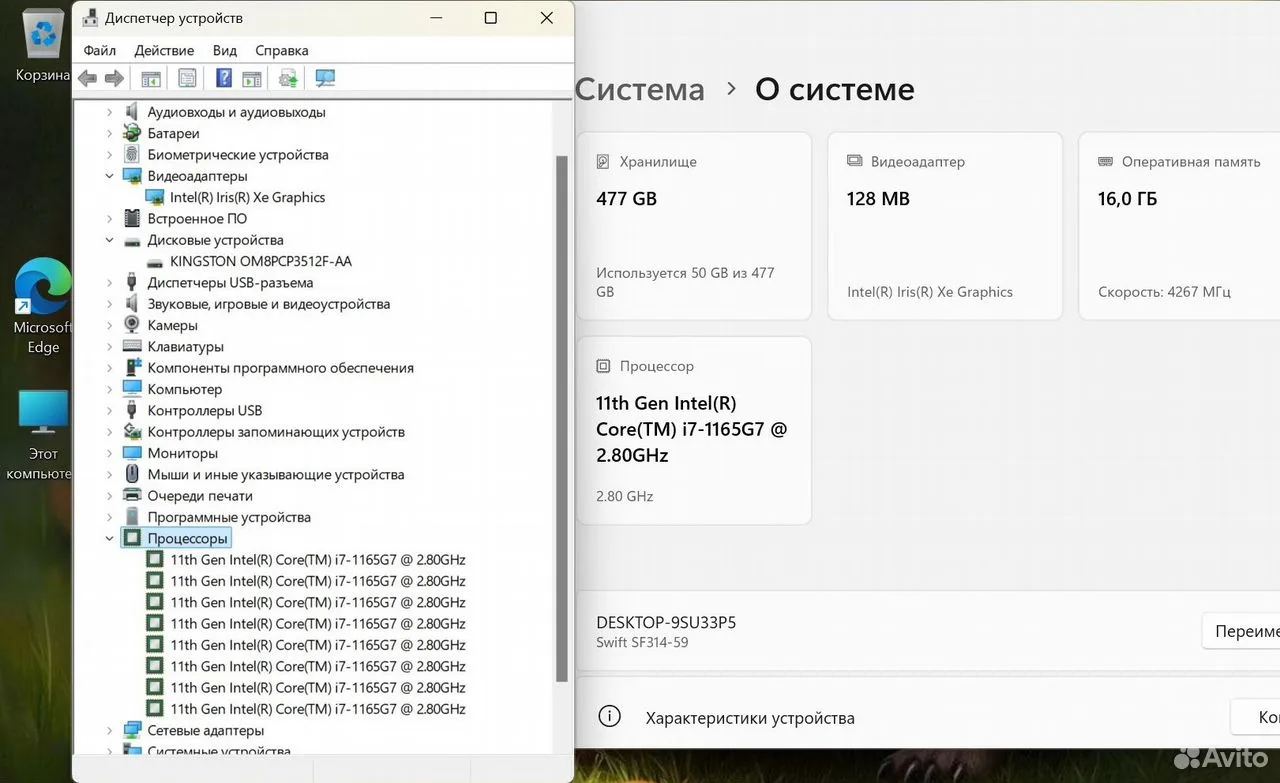Expand Мыши и иные указывающие устройства

pos(110,474)
